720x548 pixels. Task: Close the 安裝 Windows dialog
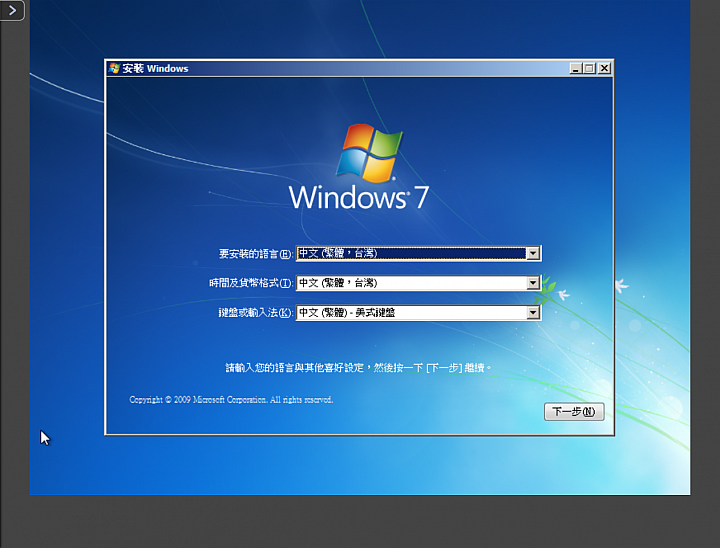(x=605, y=68)
